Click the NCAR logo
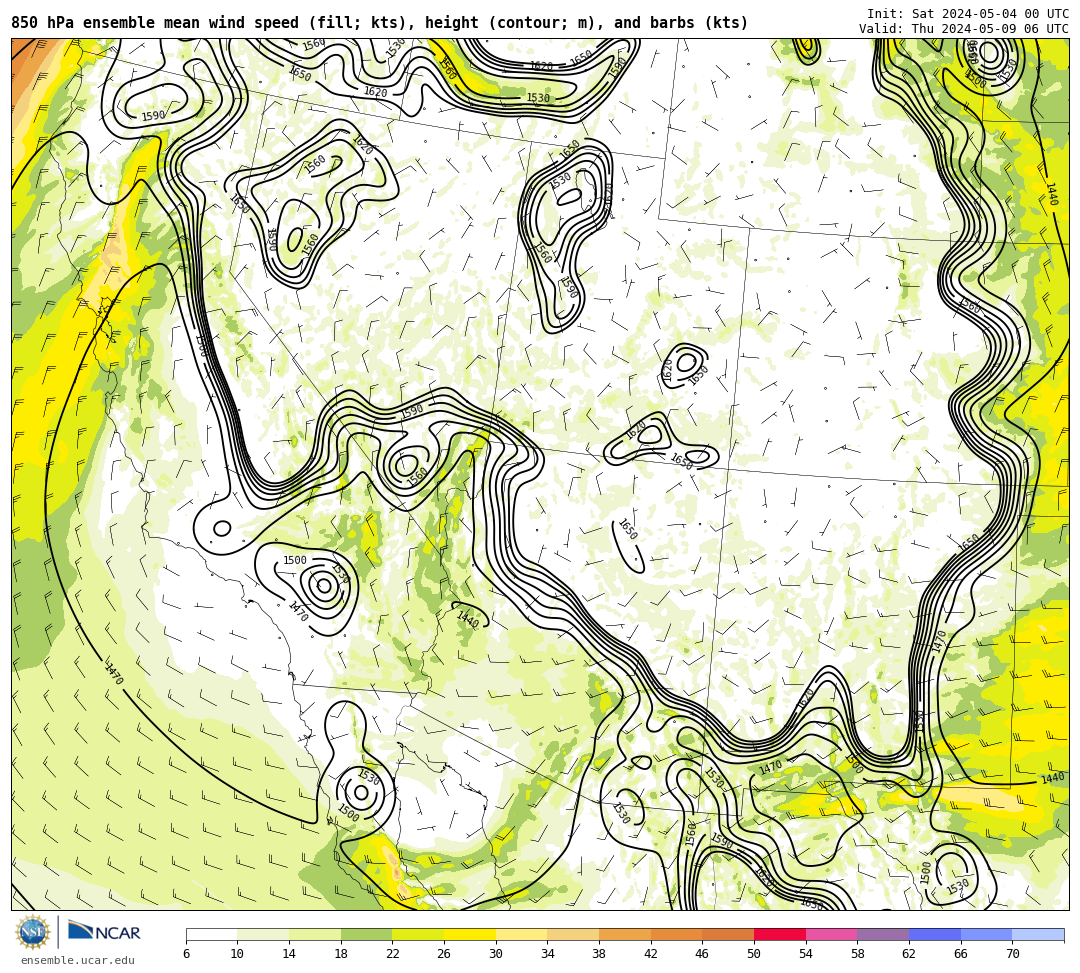The width and height of the screenshot is (1080, 973). pos(104,932)
